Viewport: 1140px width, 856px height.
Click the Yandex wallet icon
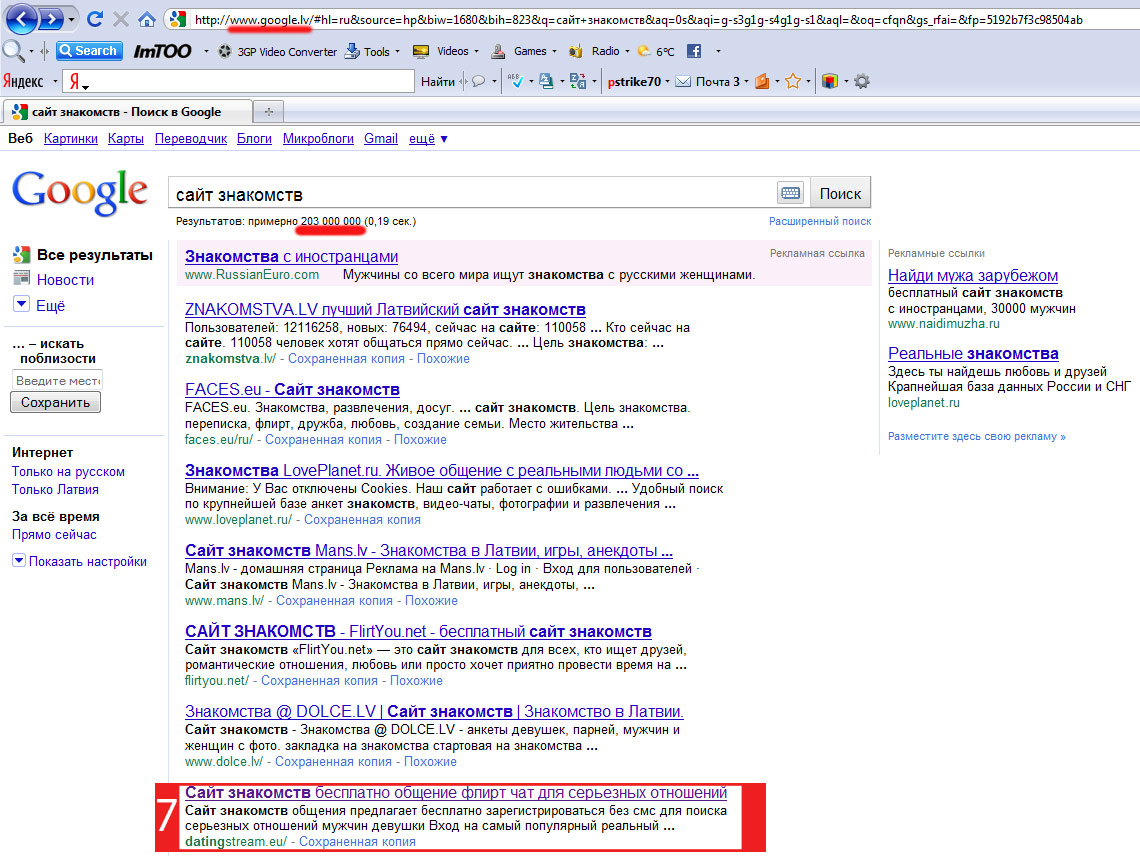[762, 81]
